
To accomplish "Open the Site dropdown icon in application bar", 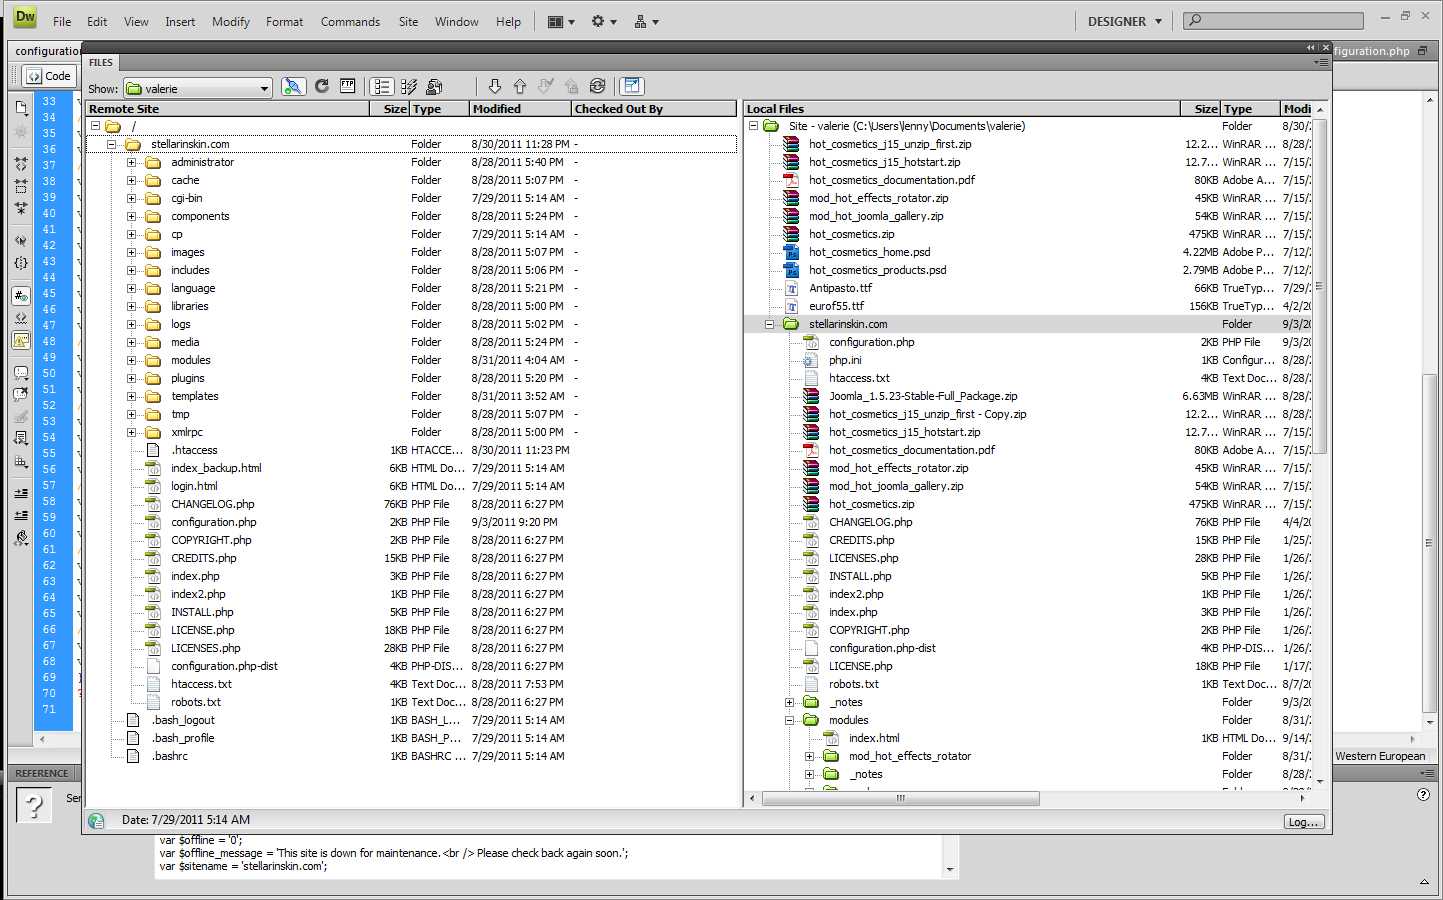I will (x=646, y=21).
